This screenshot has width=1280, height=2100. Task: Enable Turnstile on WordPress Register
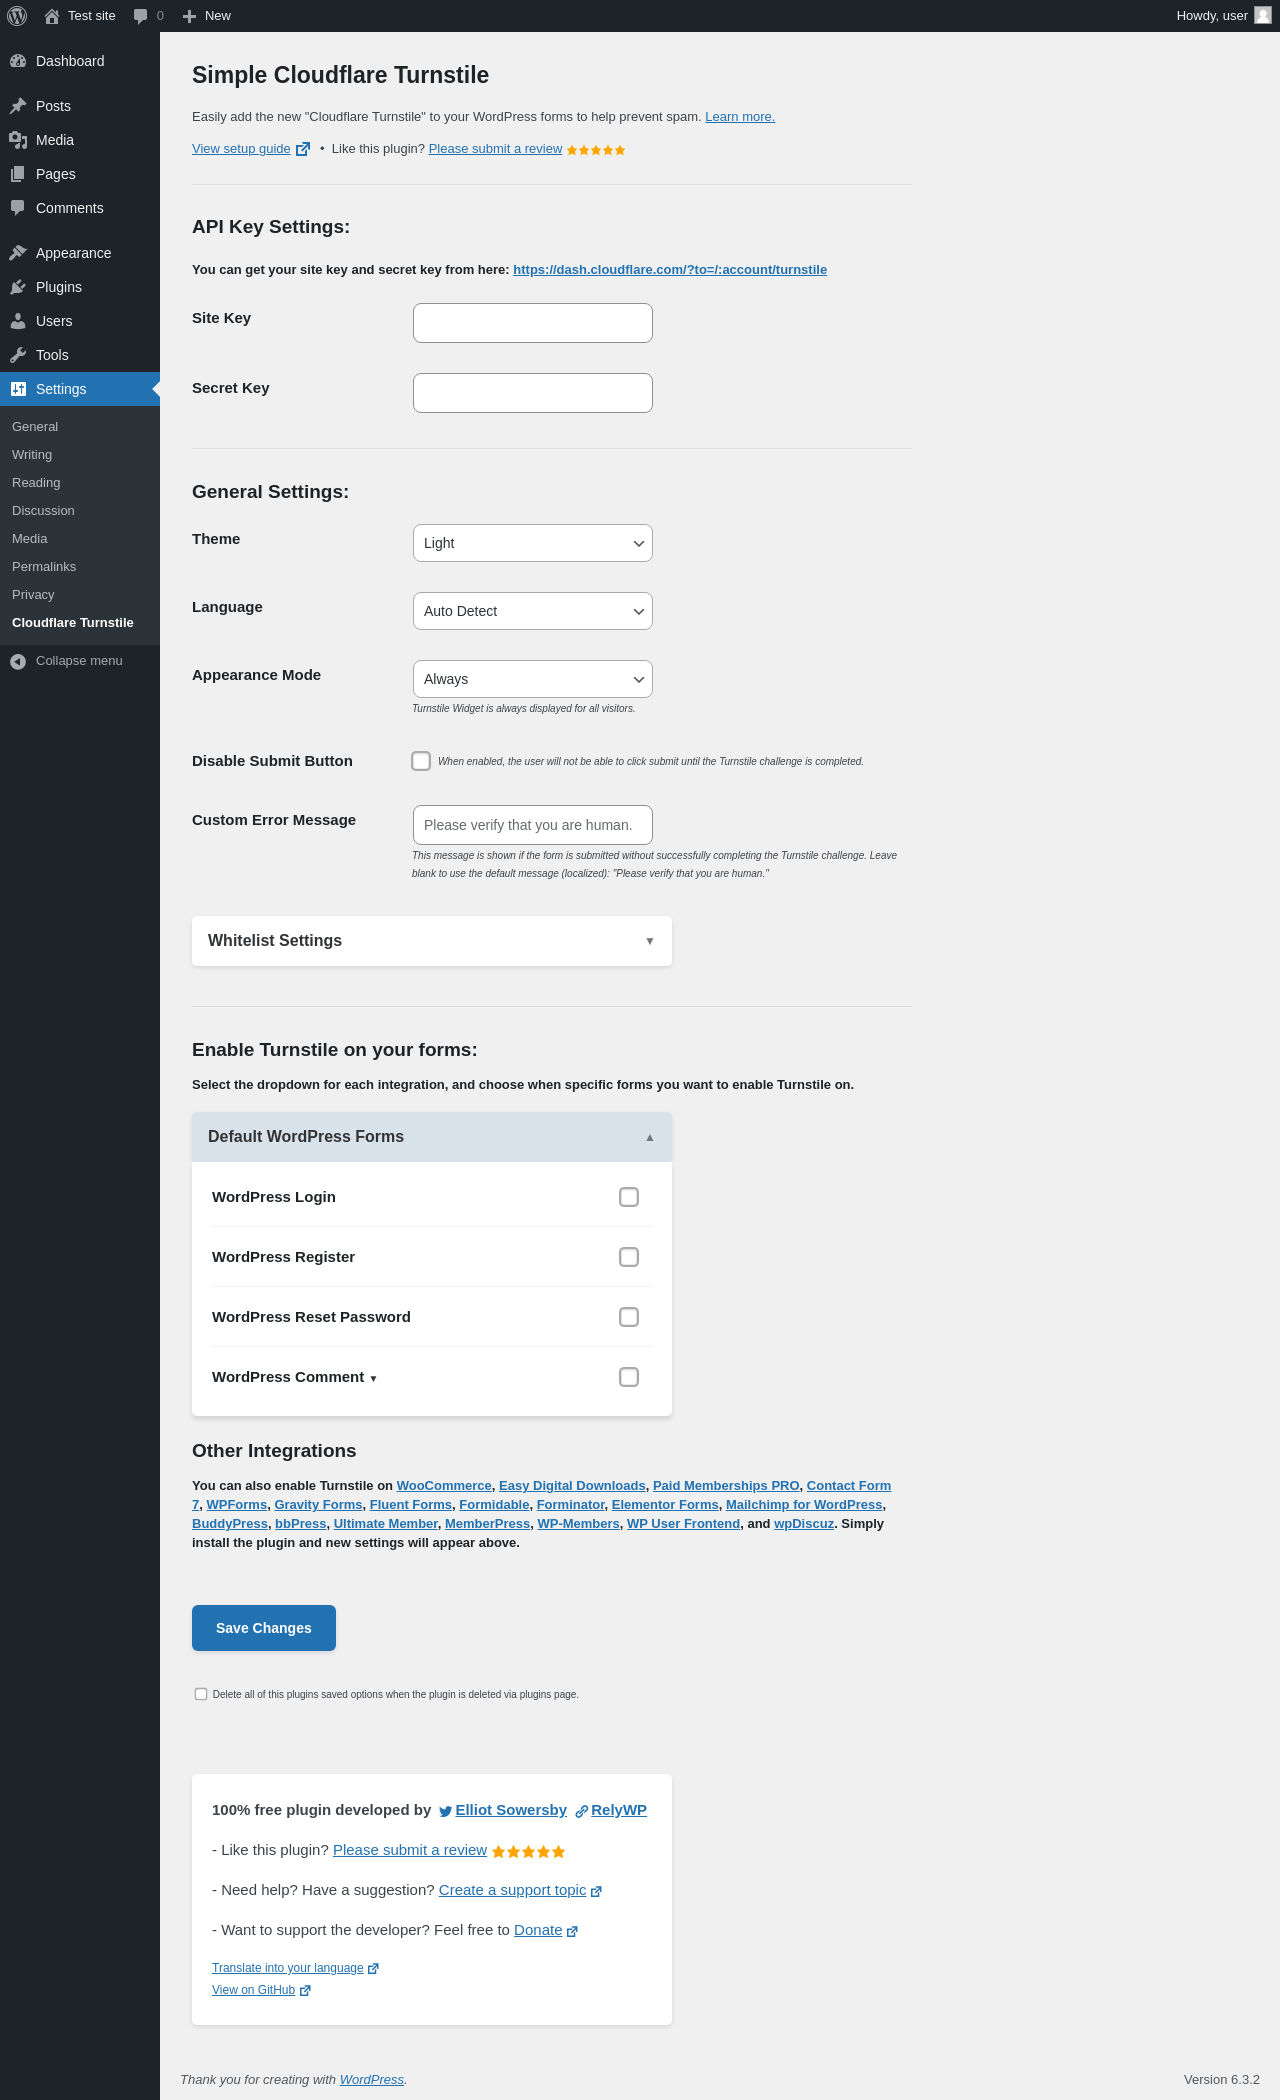pyautogui.click(x=629, y=1257)
